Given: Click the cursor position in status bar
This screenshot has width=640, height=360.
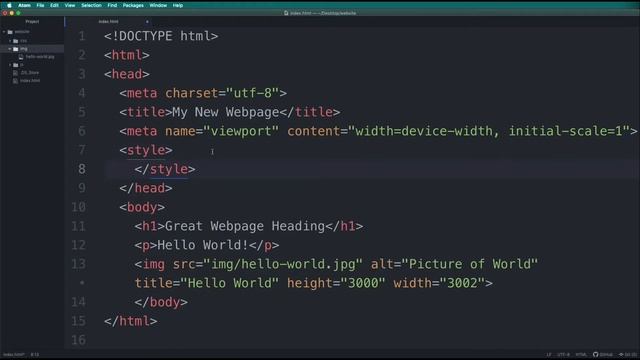Looking at the screenshot, I should tap(35, 355).
